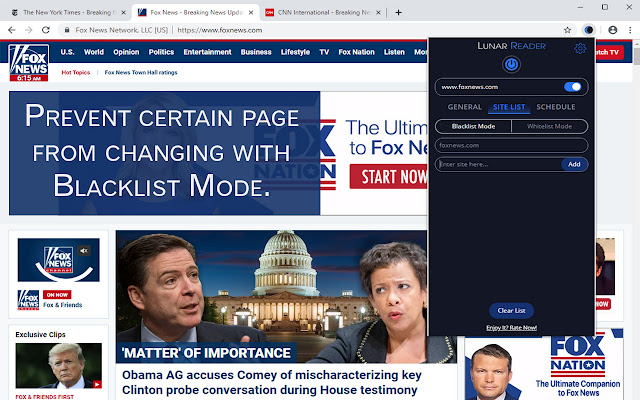Click the site security lock icon
640x400 pixels.
coord(67,30)
